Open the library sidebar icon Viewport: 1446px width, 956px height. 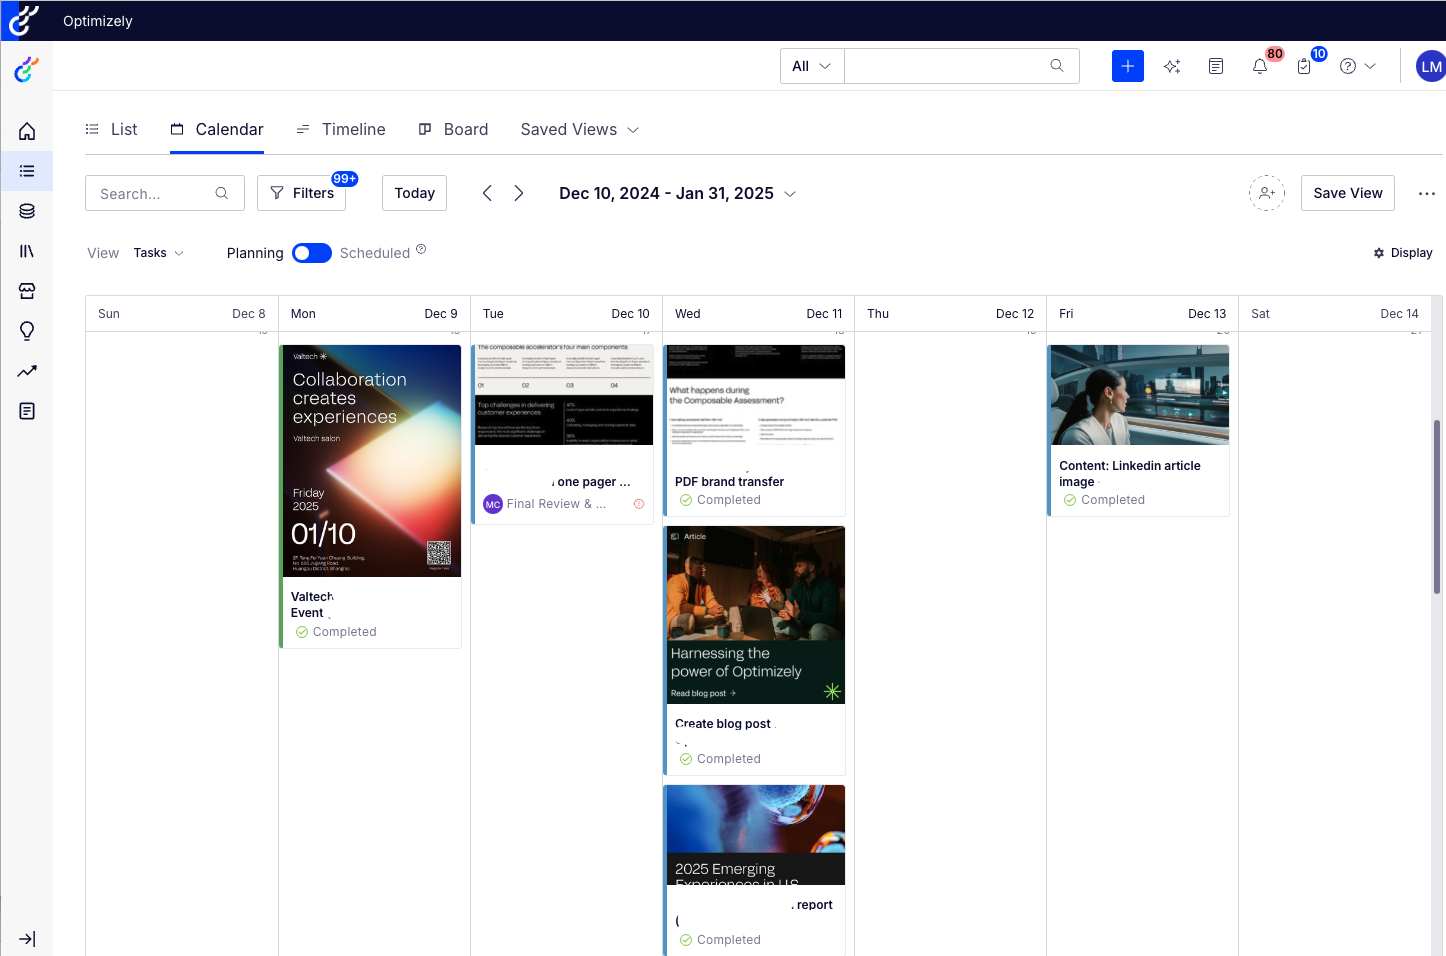27,251
